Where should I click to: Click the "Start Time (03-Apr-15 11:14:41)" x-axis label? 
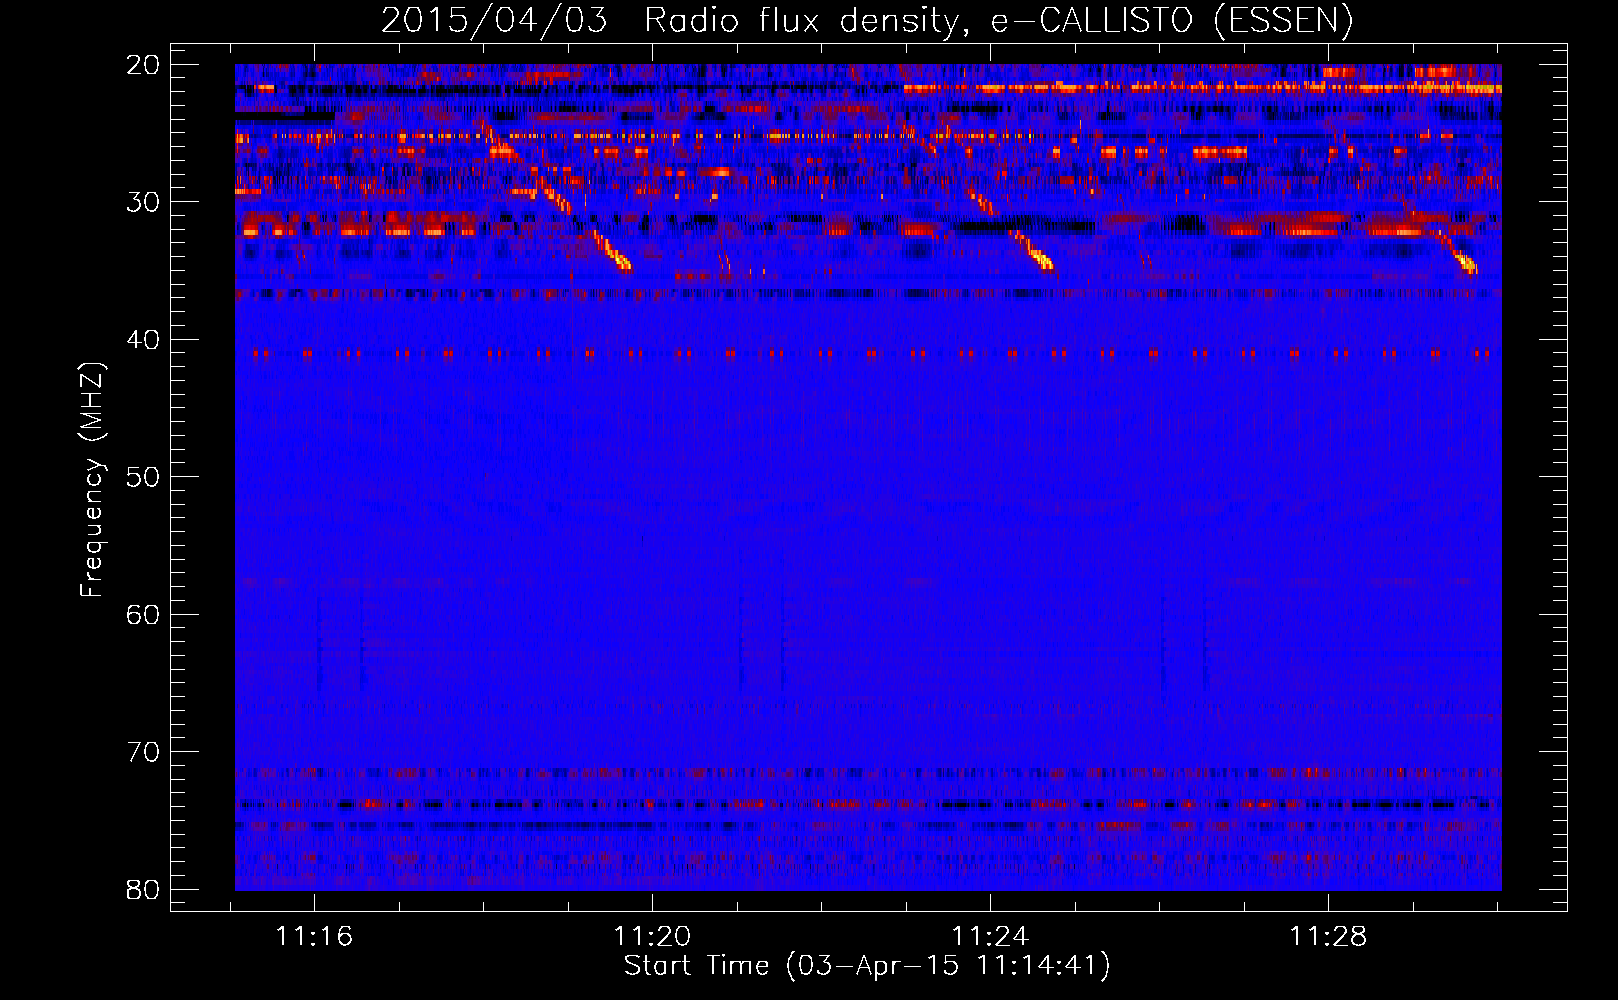pyautogui.click(x=867, y=966)
